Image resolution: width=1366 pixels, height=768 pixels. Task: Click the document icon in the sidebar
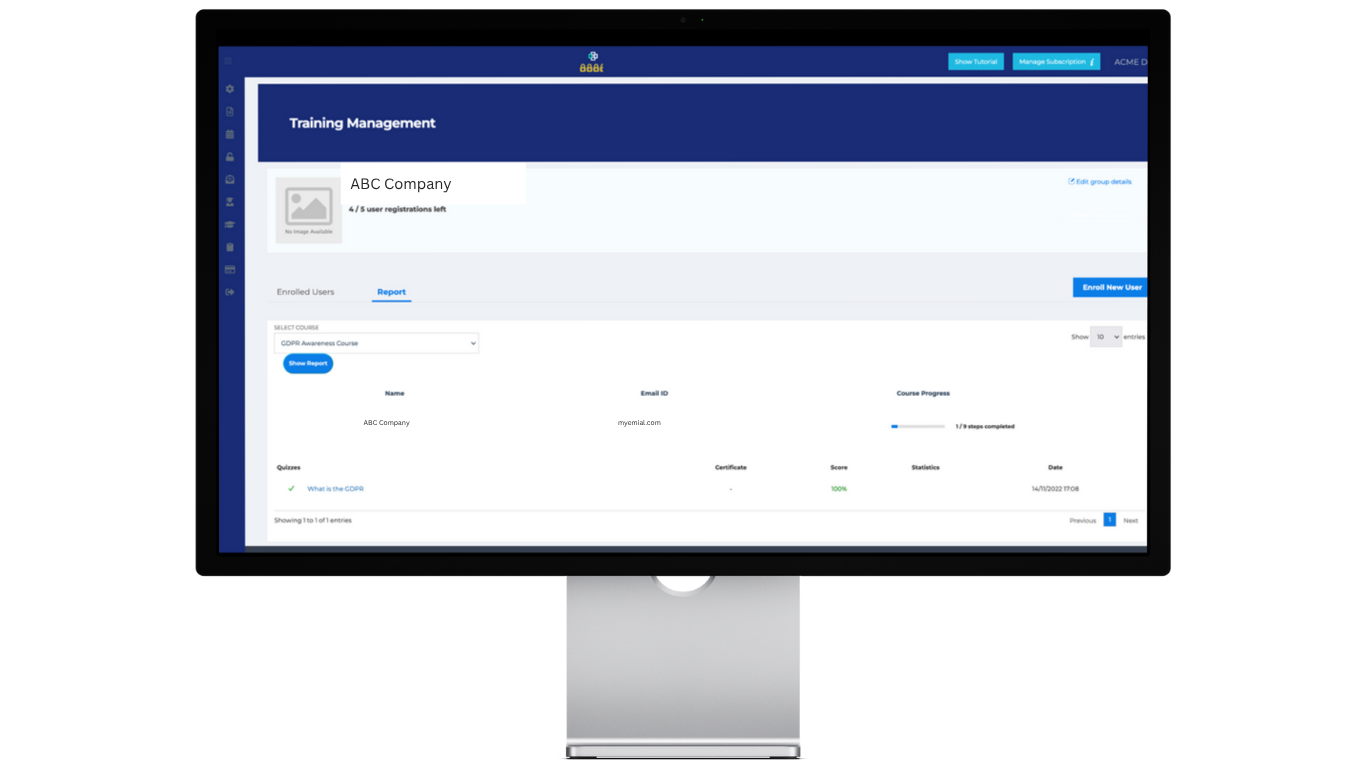(x=229, y=111)
